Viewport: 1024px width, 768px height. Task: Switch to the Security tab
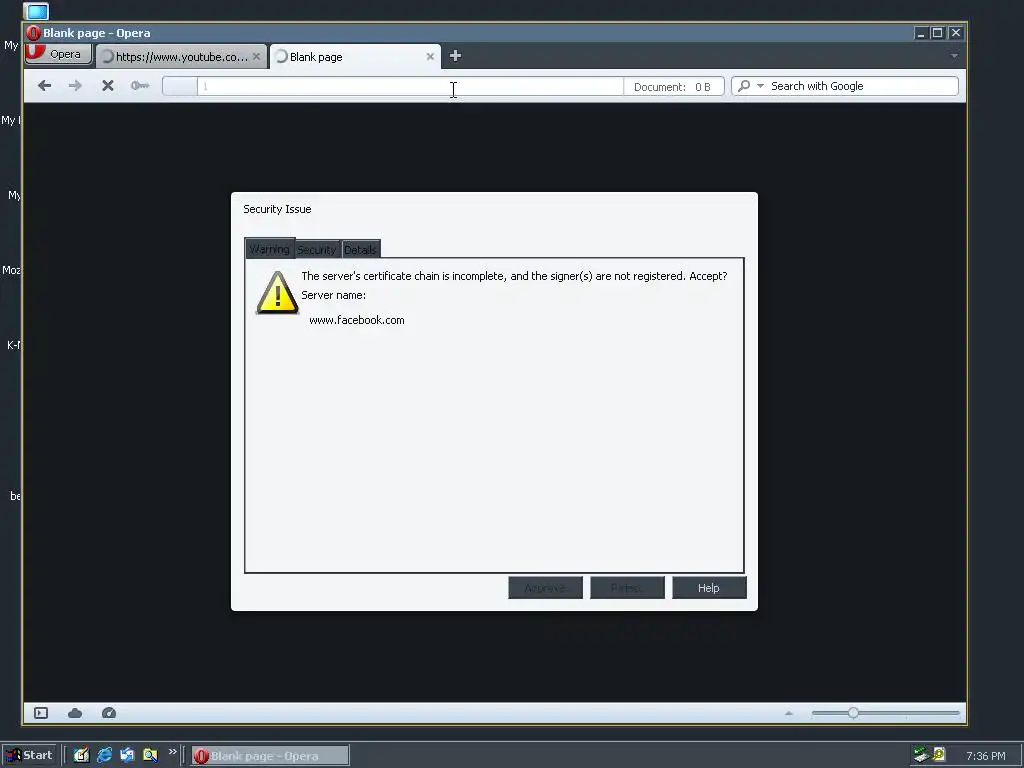(317, 249)
